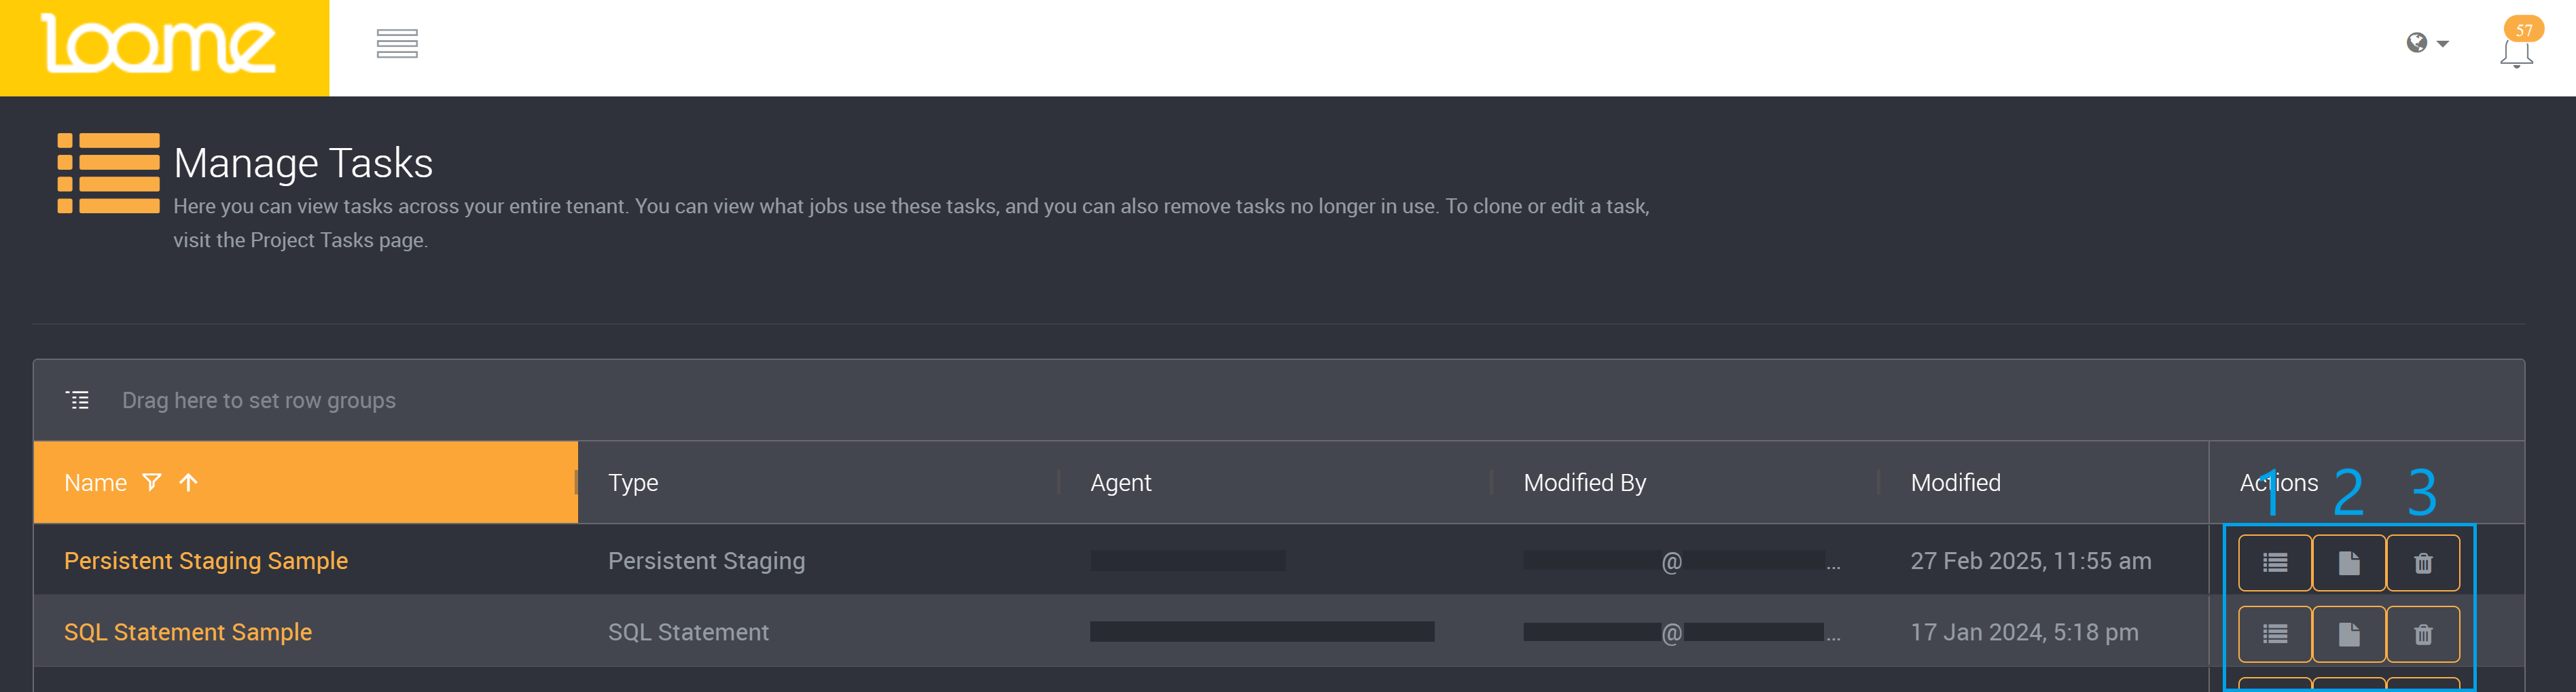Screen dimensions: 2576x692
Task: Delete the SQL Statement Sample task
Action: point(2422,634)
